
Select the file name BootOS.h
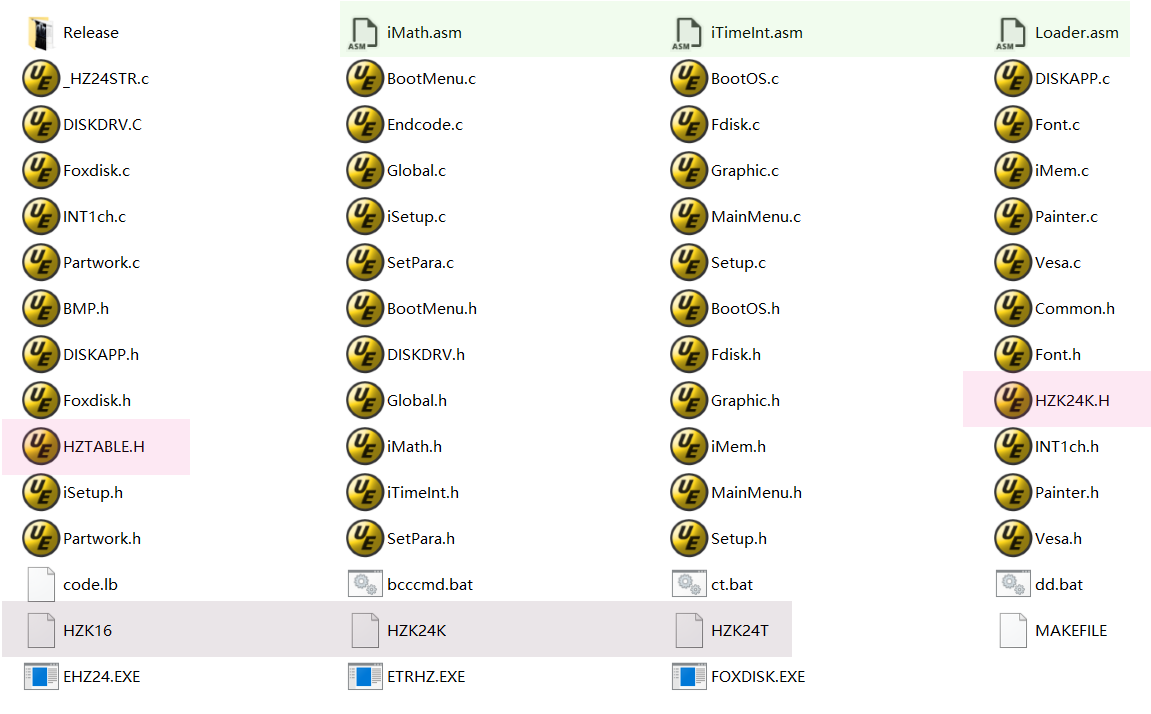745,309
